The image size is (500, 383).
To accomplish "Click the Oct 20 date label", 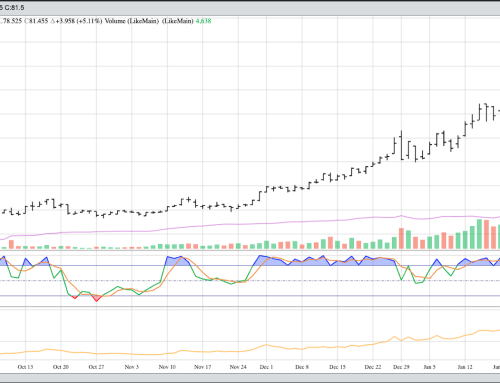I will click(x=61, y=367).
